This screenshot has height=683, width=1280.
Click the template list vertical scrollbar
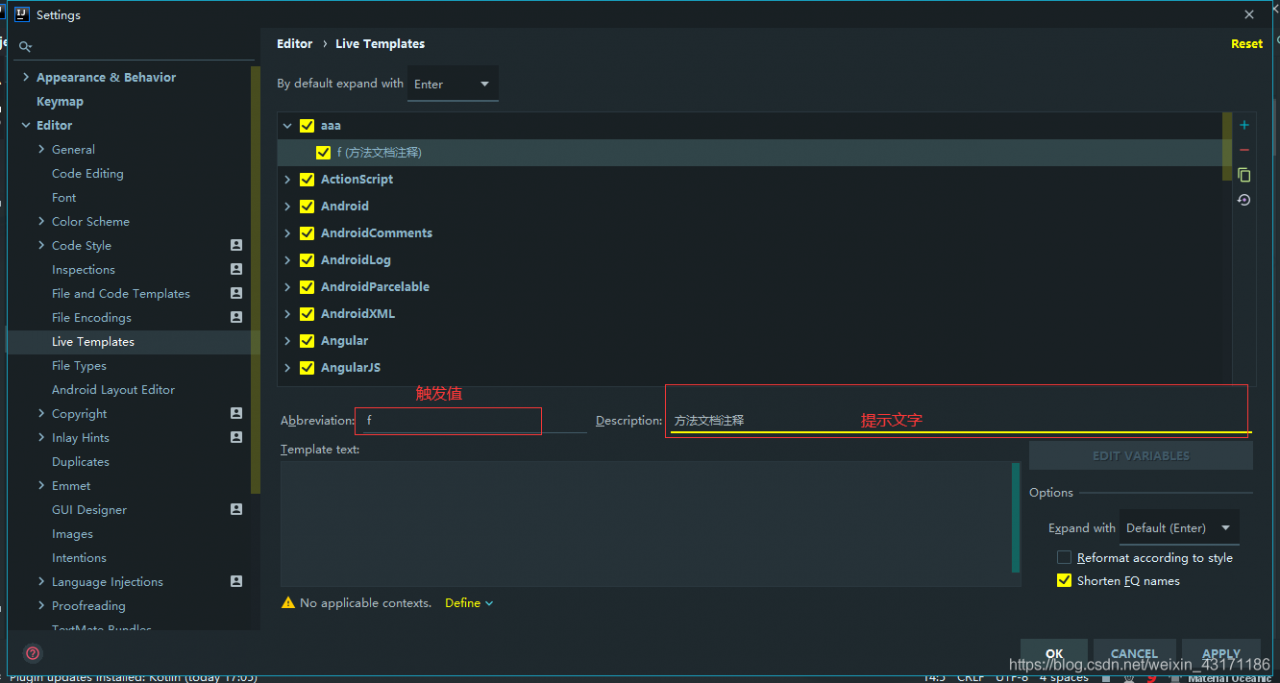point(1227,146)
